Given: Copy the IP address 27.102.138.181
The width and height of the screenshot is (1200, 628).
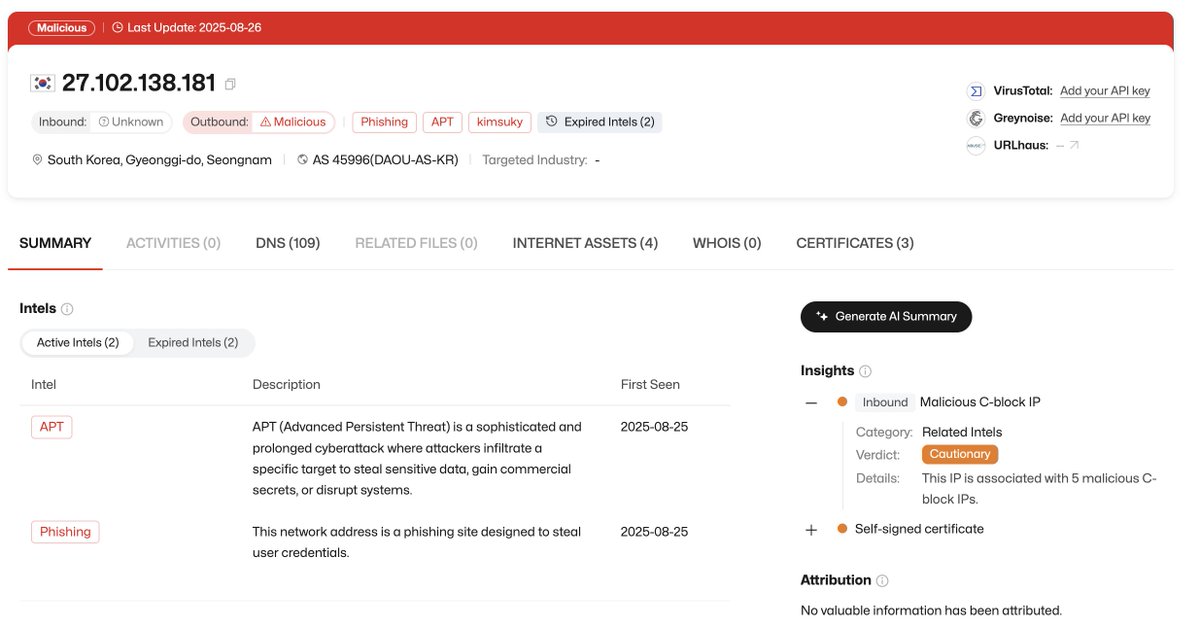Looking at the screenshot, I should pyautogui.click(x=231, y=84).
